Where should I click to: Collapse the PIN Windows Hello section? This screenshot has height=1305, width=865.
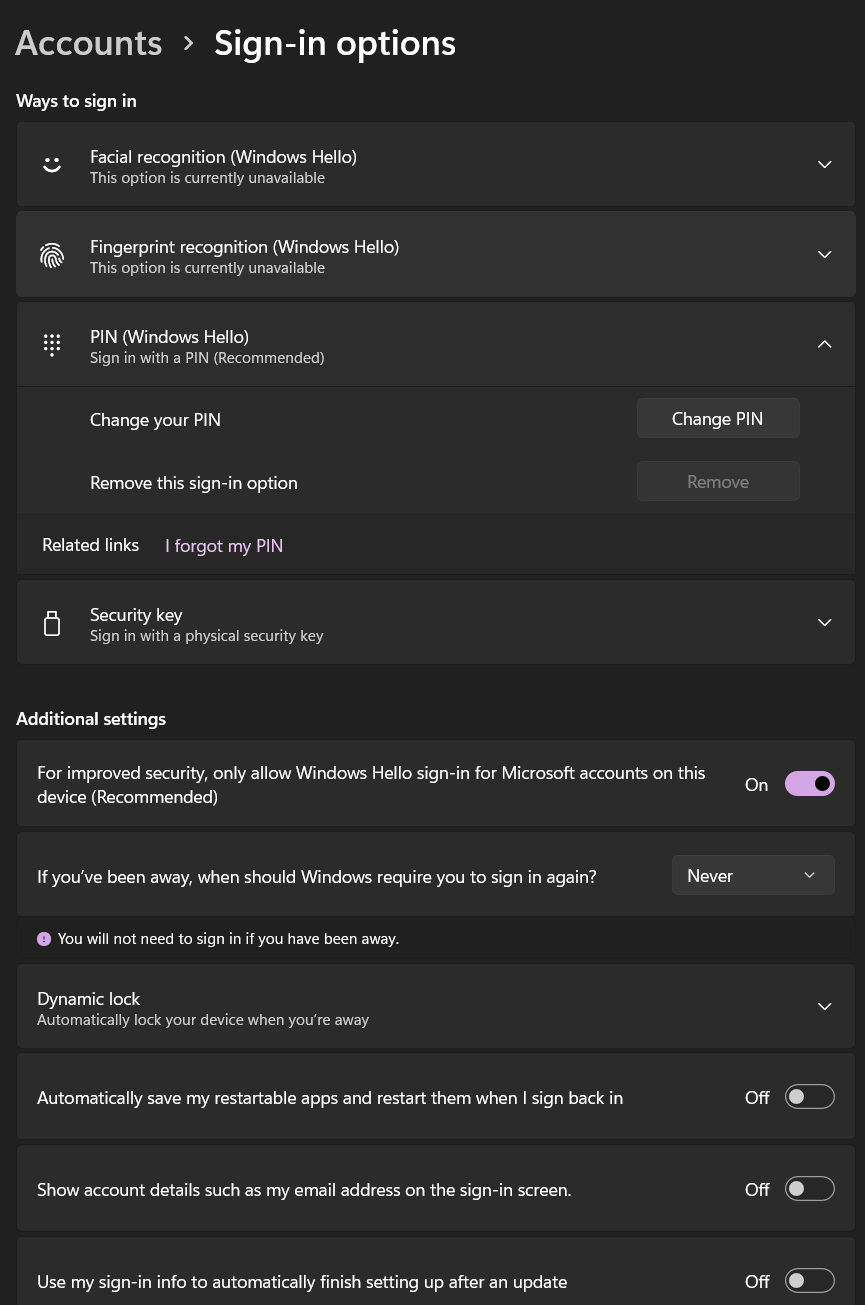tap(824, 343)
